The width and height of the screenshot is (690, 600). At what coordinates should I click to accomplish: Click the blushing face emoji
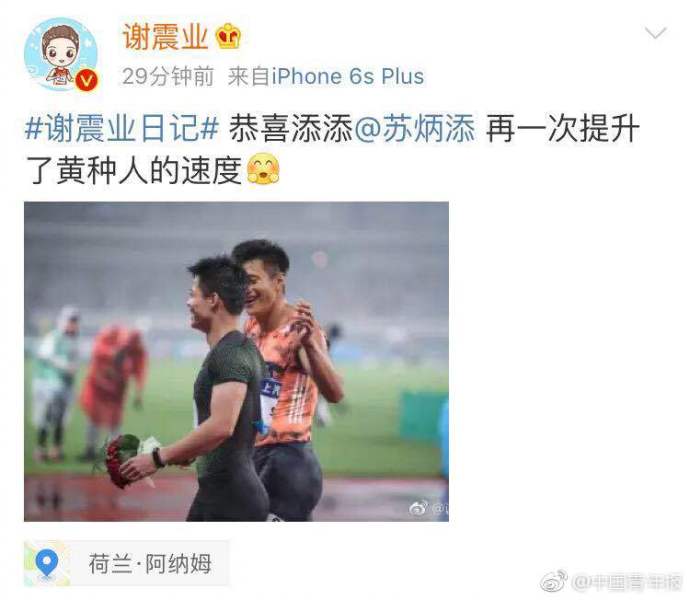coord(263,169)
